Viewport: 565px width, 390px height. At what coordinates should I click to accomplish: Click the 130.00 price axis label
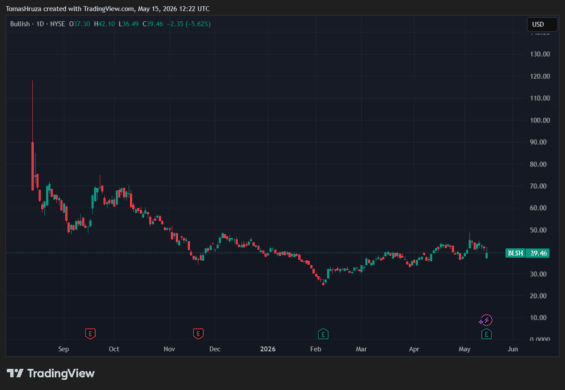540,54
